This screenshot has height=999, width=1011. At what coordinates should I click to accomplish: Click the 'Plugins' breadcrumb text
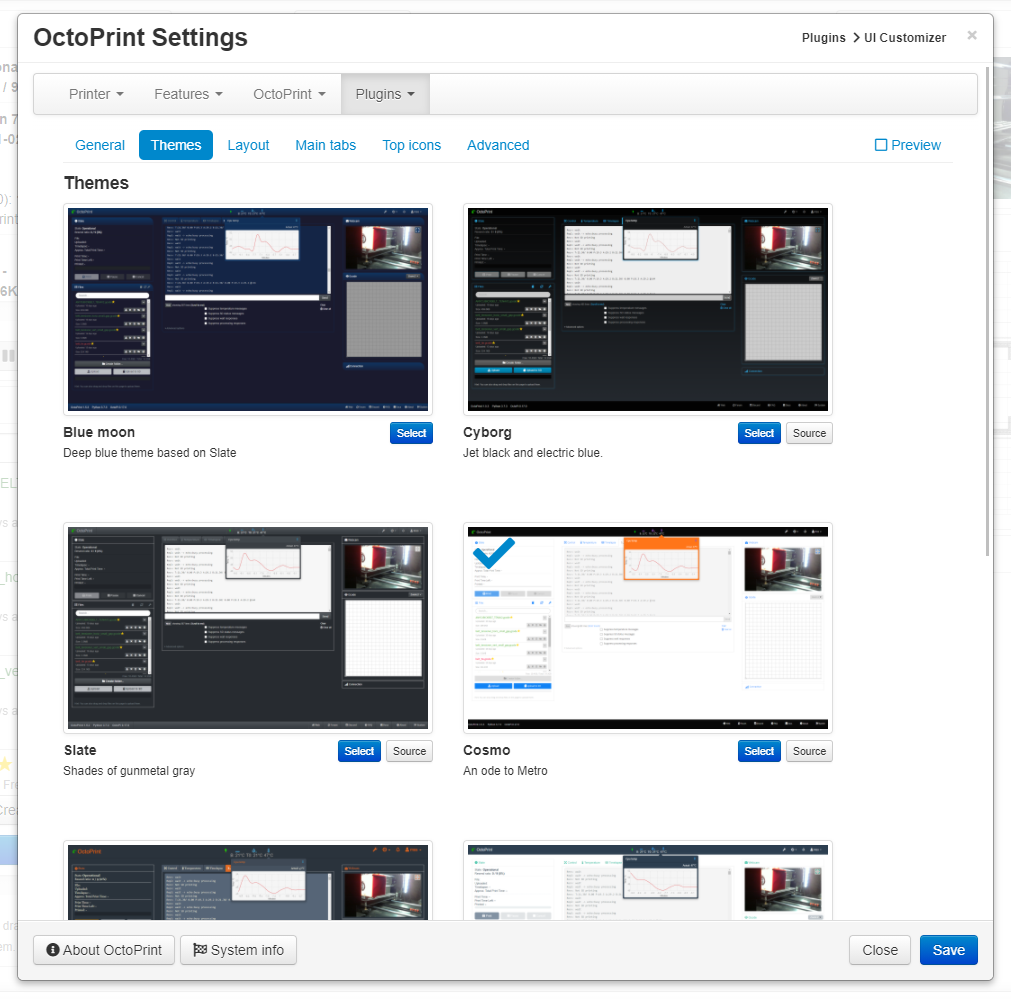click(x=823, y=38)
